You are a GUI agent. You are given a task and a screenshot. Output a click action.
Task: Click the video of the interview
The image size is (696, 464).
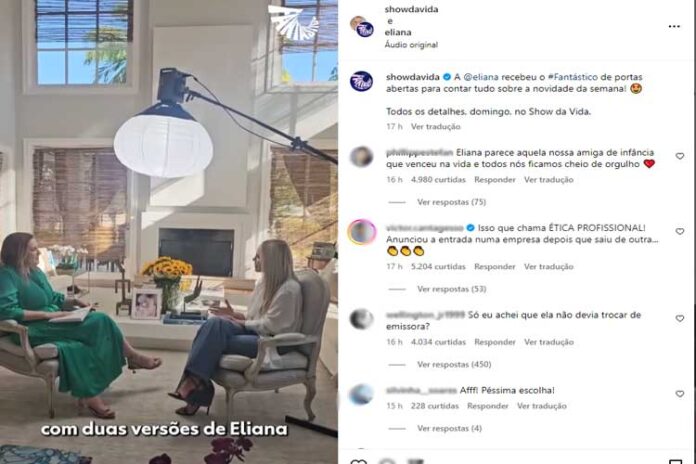point(169,232)
